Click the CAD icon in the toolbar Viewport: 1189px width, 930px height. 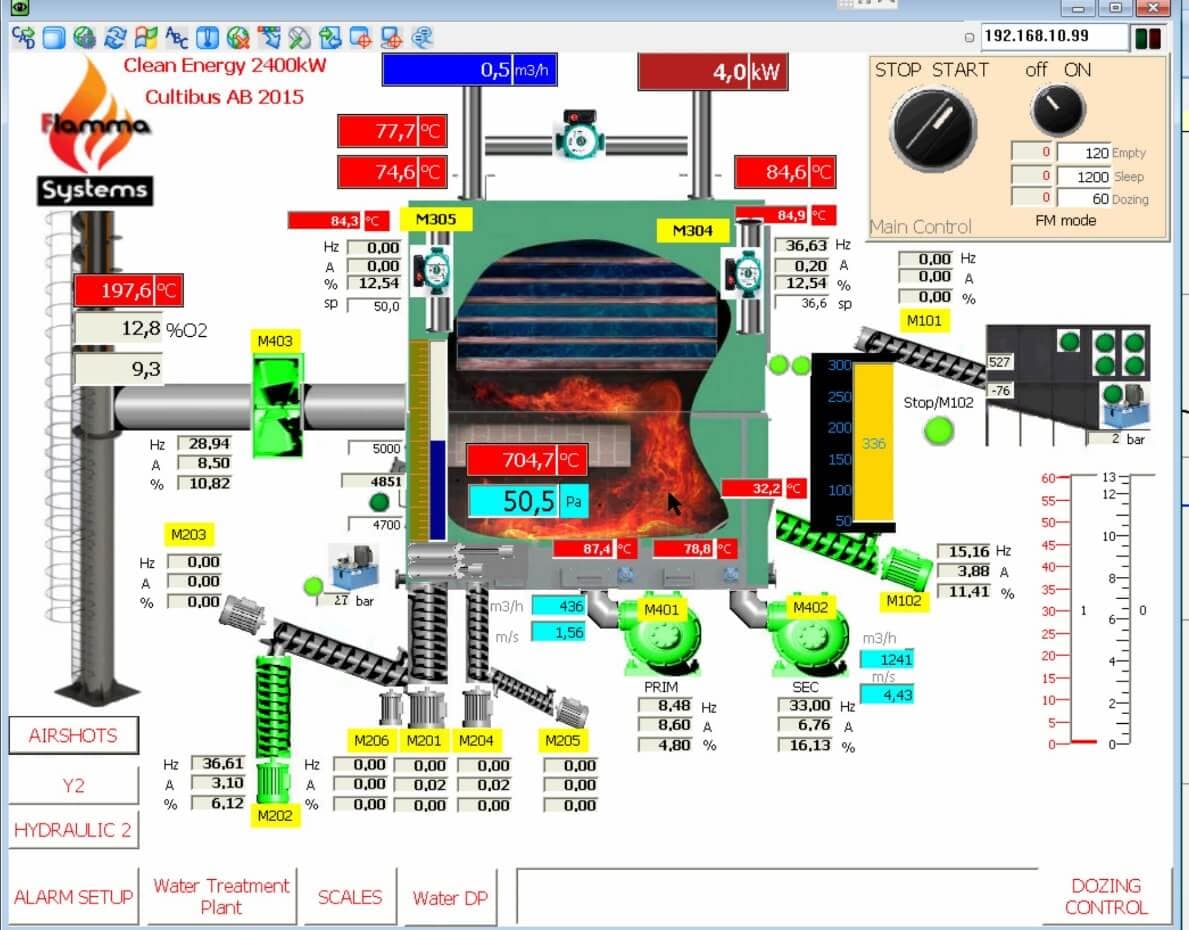(x=23, y=38)
